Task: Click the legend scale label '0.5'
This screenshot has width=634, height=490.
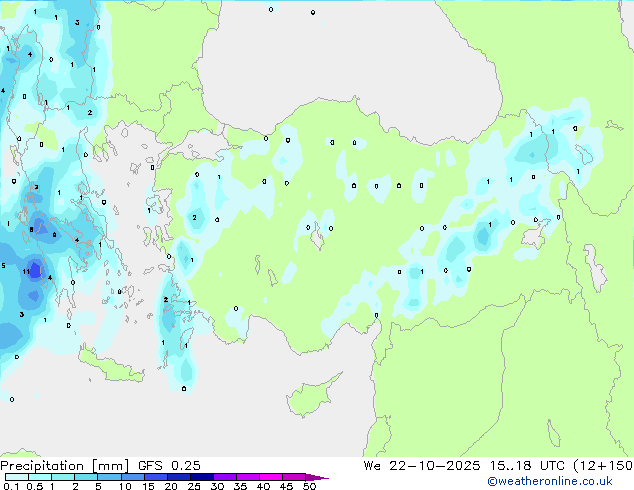Action: tap(35, 486)
